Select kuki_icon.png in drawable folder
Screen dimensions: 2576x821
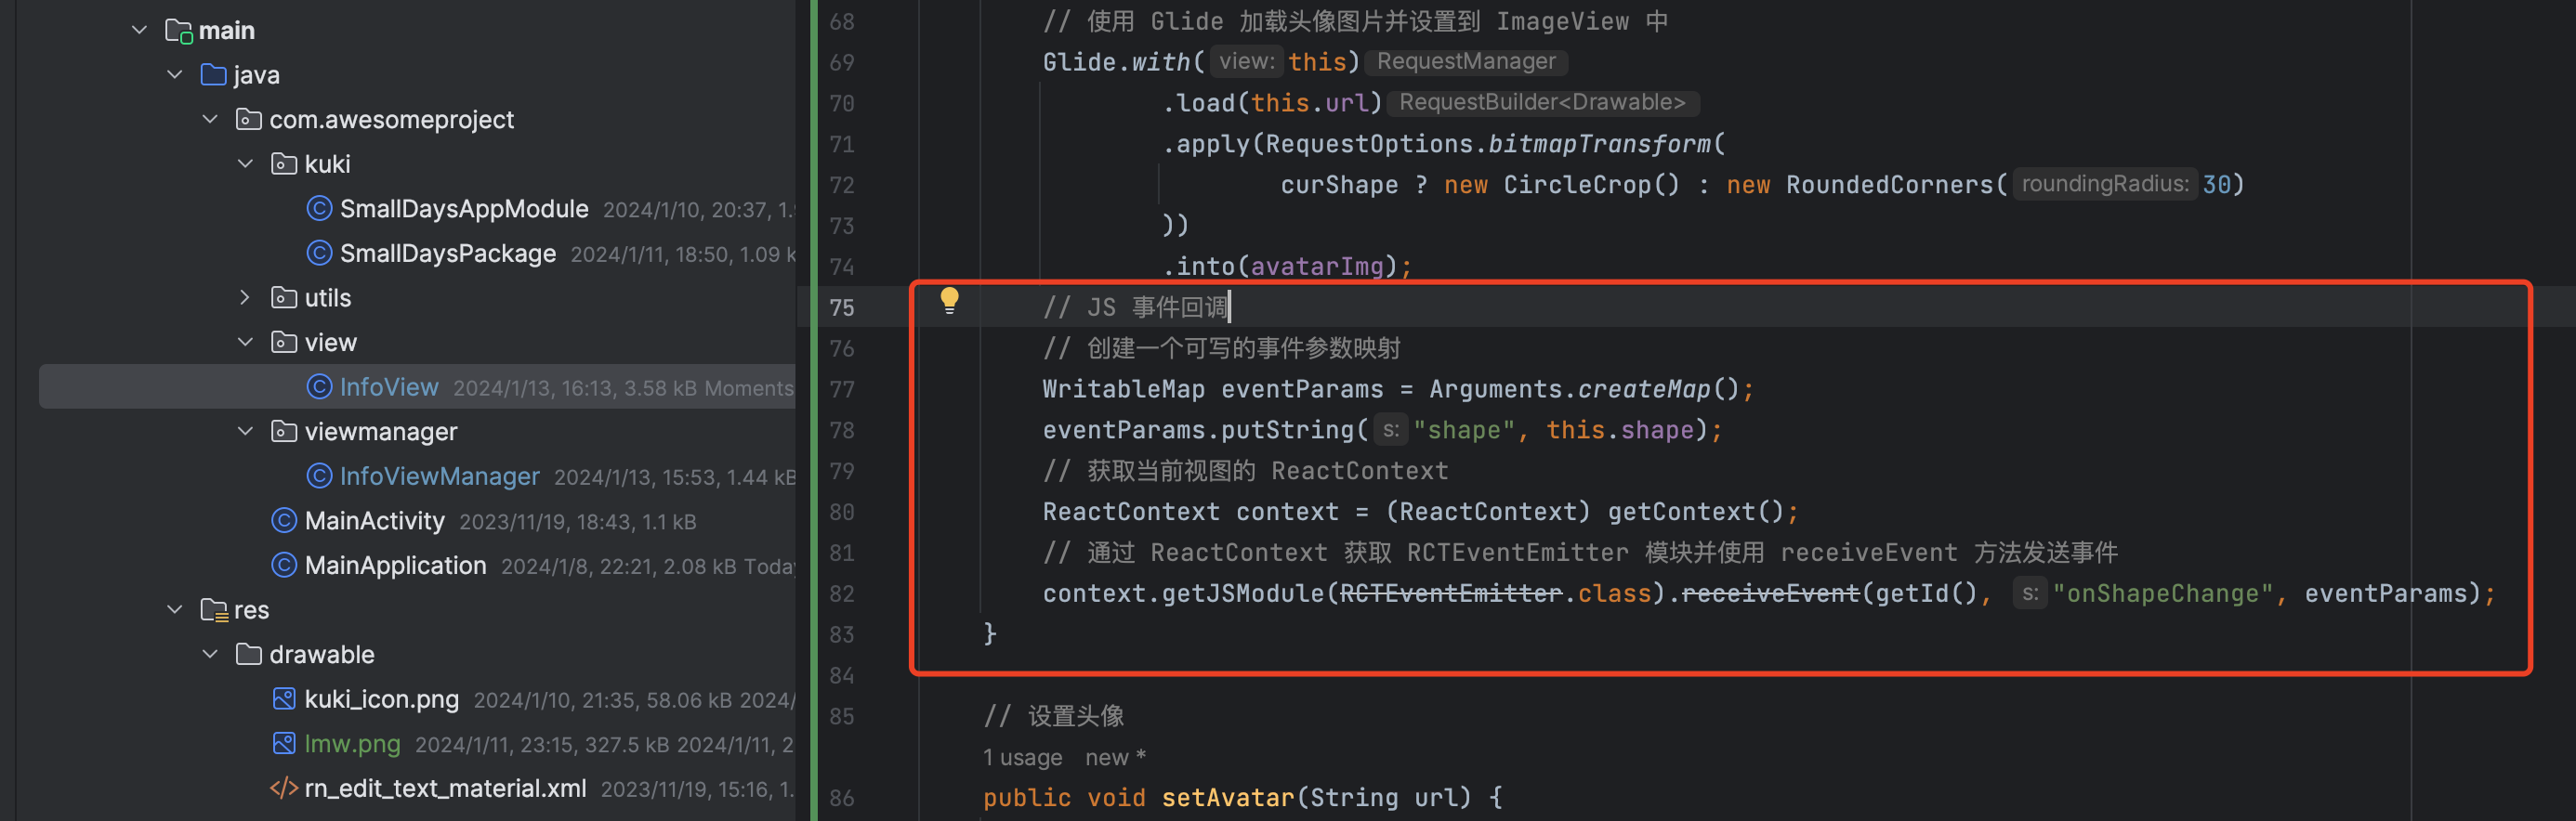381,699
